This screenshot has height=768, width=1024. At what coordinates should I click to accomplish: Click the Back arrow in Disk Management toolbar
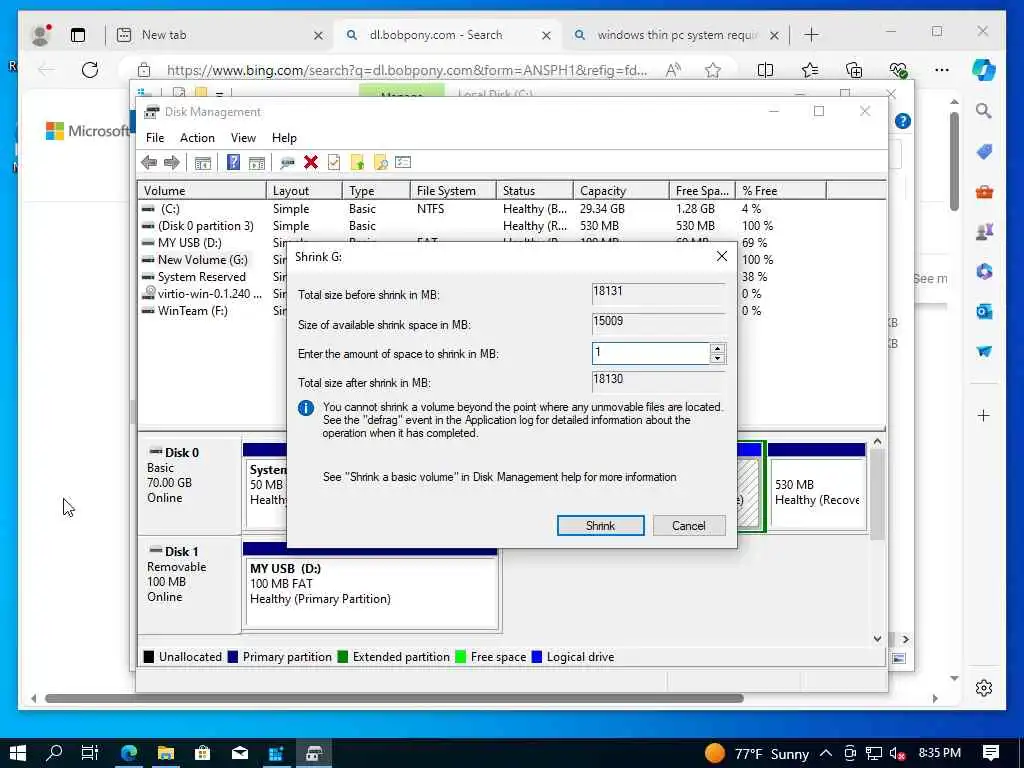tap(149, 163)
